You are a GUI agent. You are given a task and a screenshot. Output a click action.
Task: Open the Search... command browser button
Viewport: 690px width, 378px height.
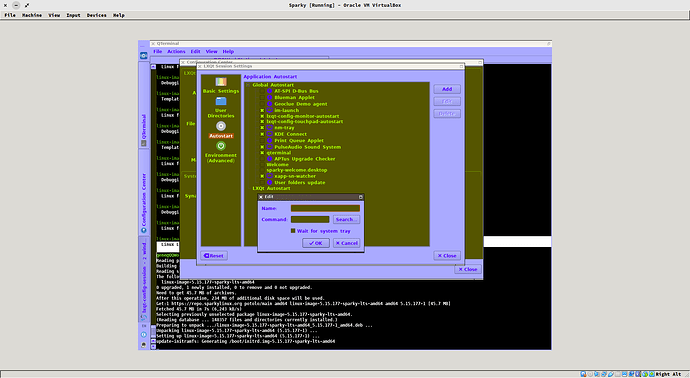346,219
